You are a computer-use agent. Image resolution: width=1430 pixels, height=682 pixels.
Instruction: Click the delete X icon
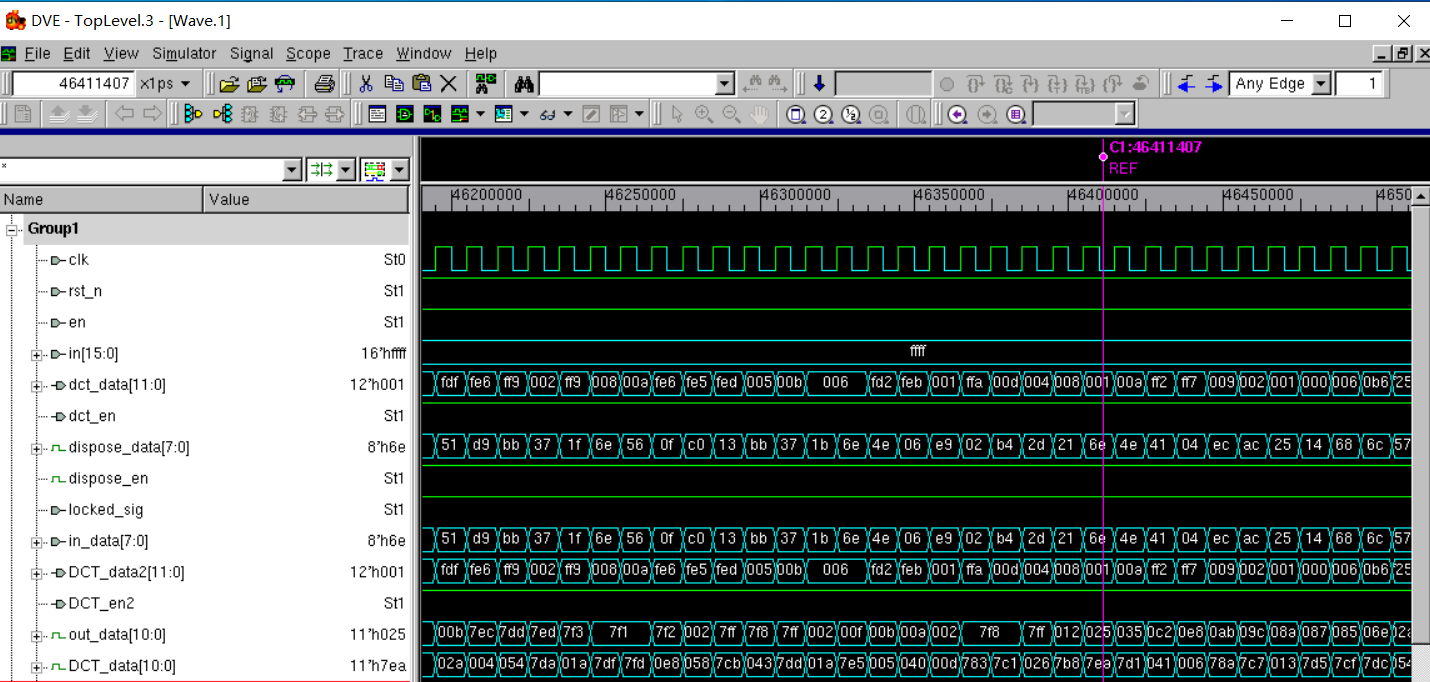click(449, 84)
